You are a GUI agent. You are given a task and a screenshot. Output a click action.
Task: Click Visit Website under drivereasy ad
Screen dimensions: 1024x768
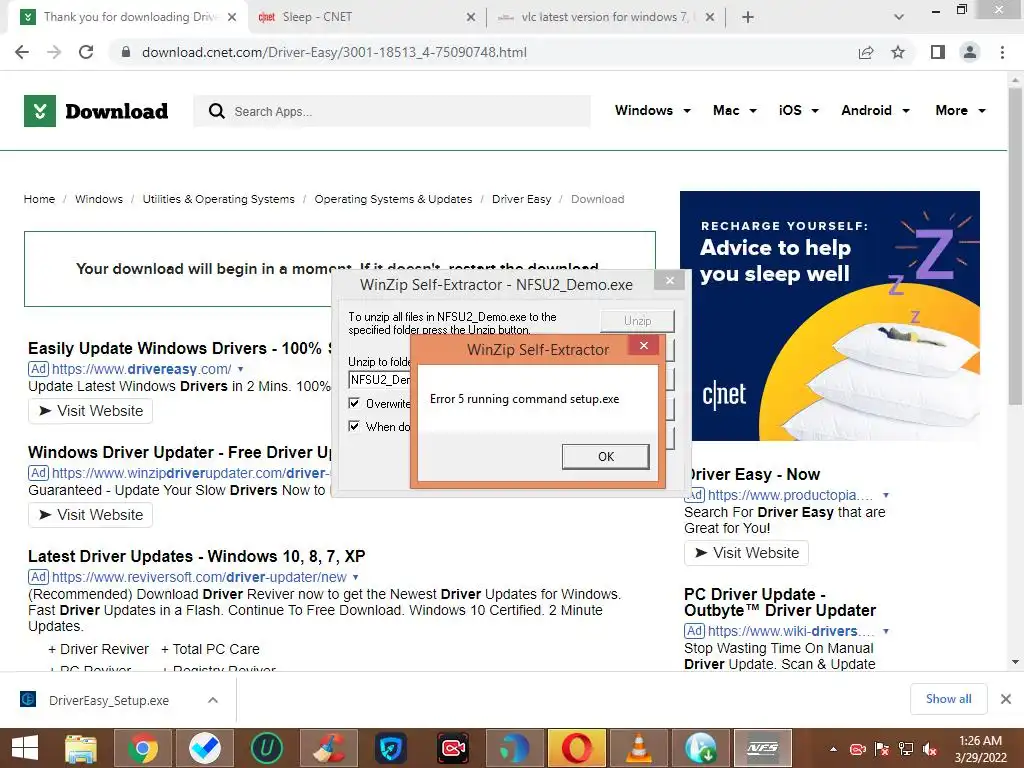click(x=91, y=411)
